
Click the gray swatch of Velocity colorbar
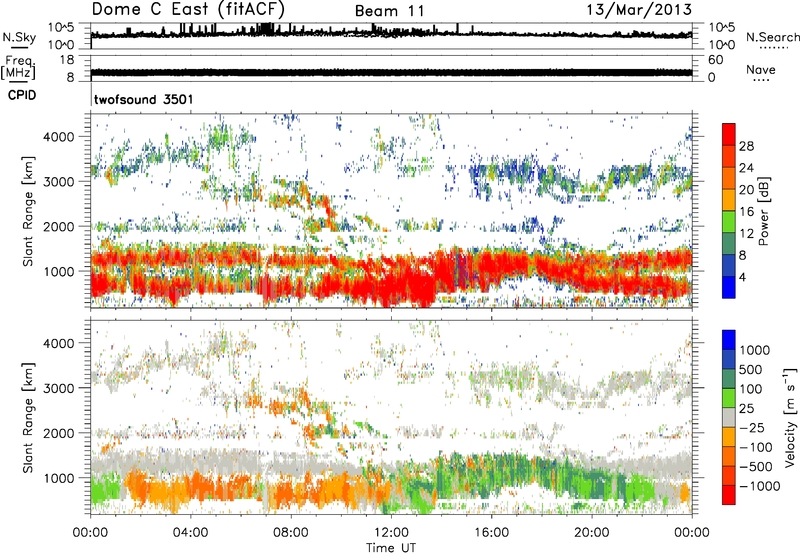pyautogui.click(x=729, y=417)
